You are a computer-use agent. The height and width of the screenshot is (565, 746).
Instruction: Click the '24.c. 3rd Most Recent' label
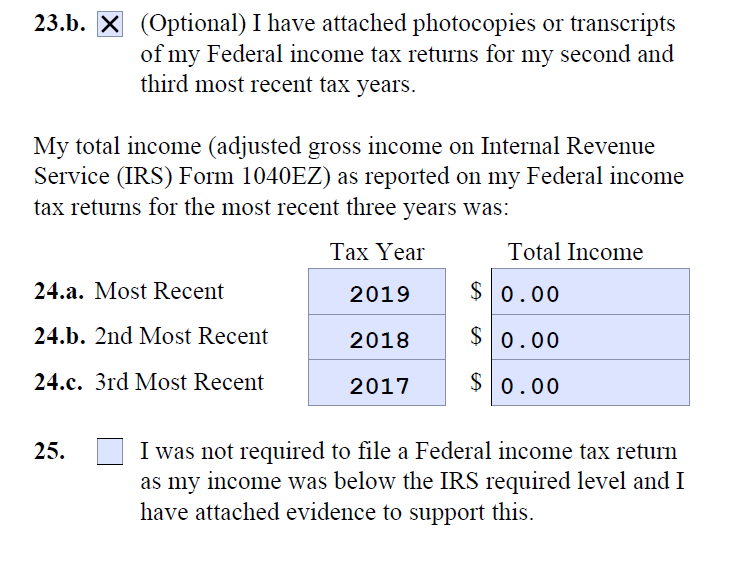click(x=148, y=382)
